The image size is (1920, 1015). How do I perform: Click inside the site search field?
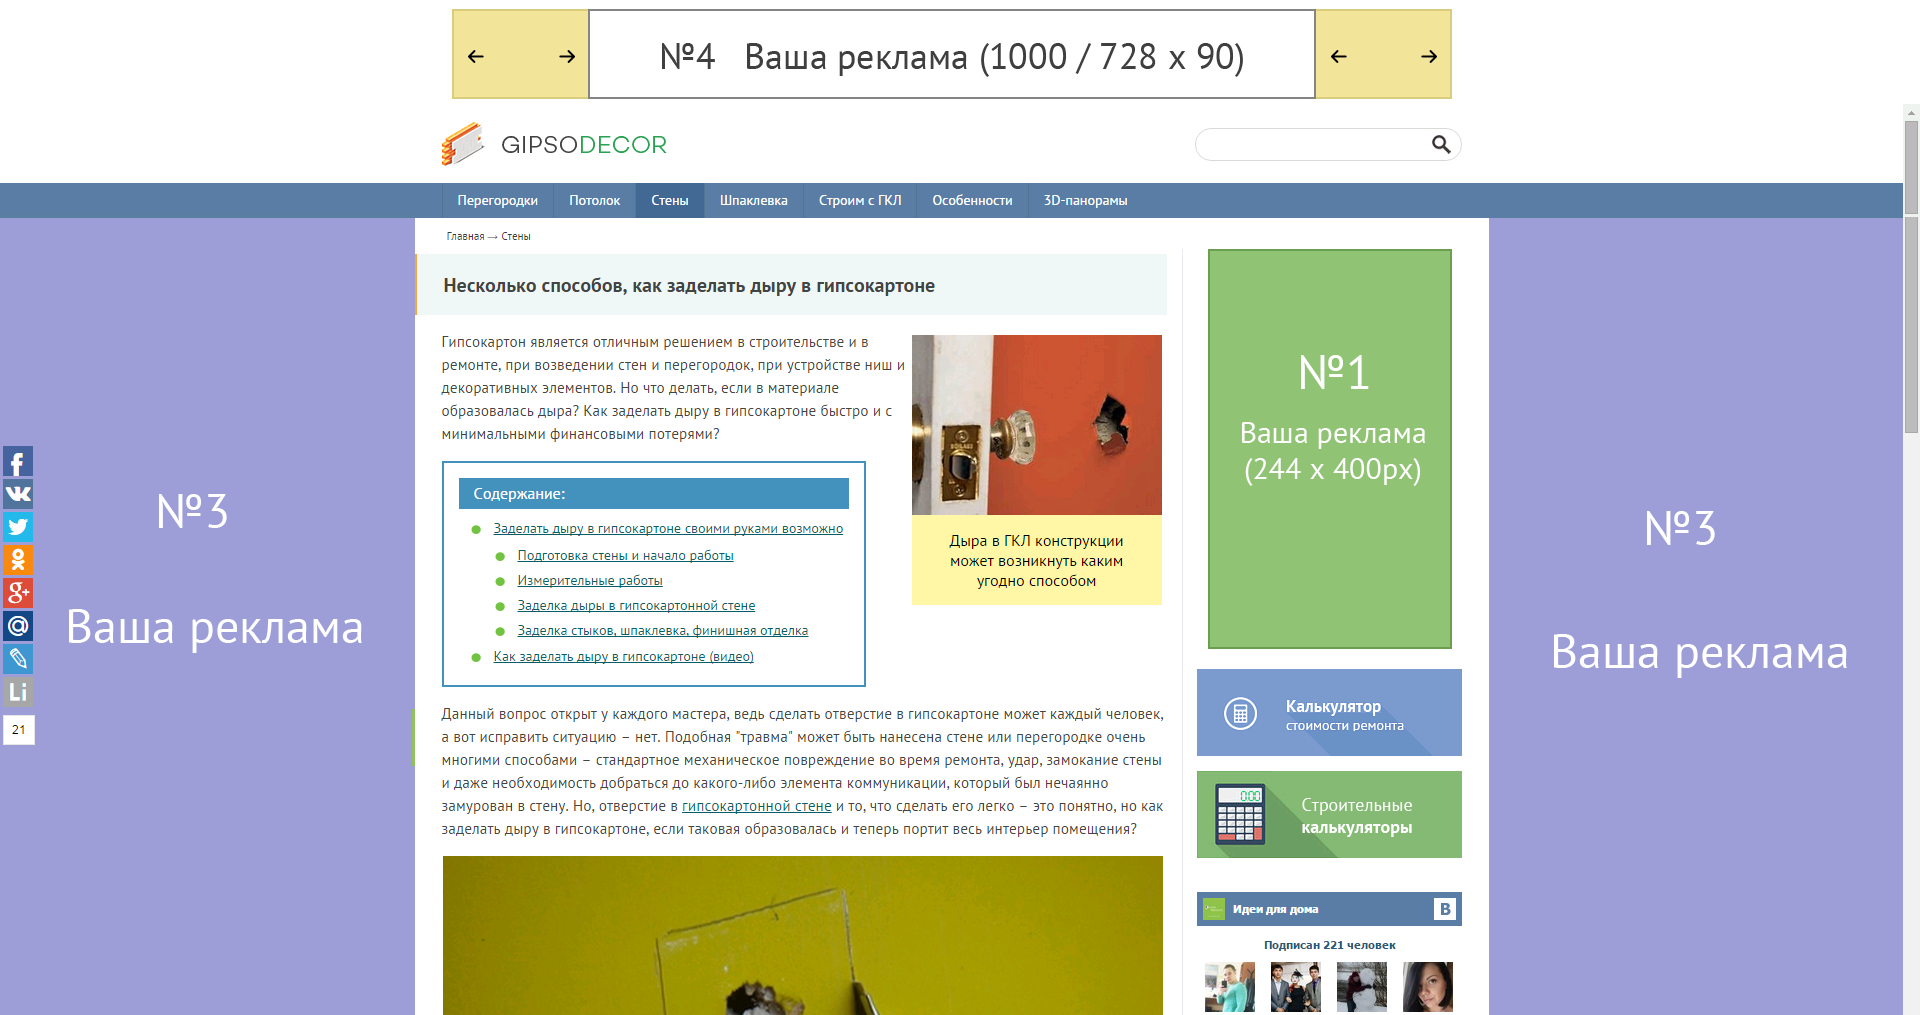pyautogui.click(x=1312, y=145)
